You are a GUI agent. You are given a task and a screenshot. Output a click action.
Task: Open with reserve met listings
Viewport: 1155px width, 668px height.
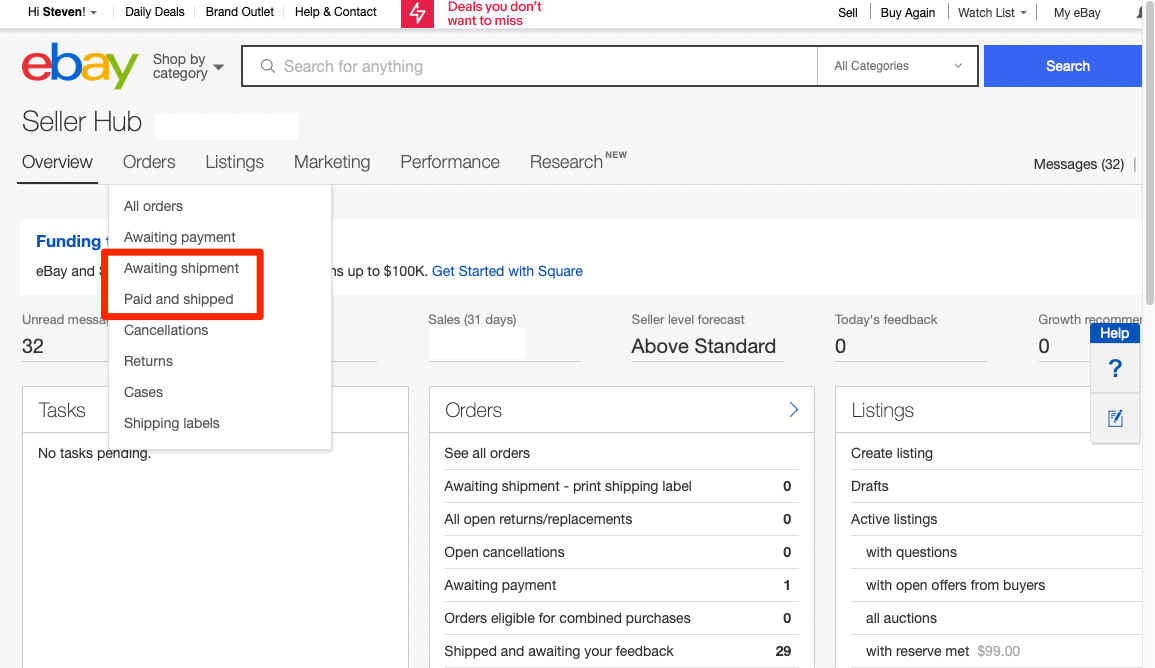click(917, 651)
